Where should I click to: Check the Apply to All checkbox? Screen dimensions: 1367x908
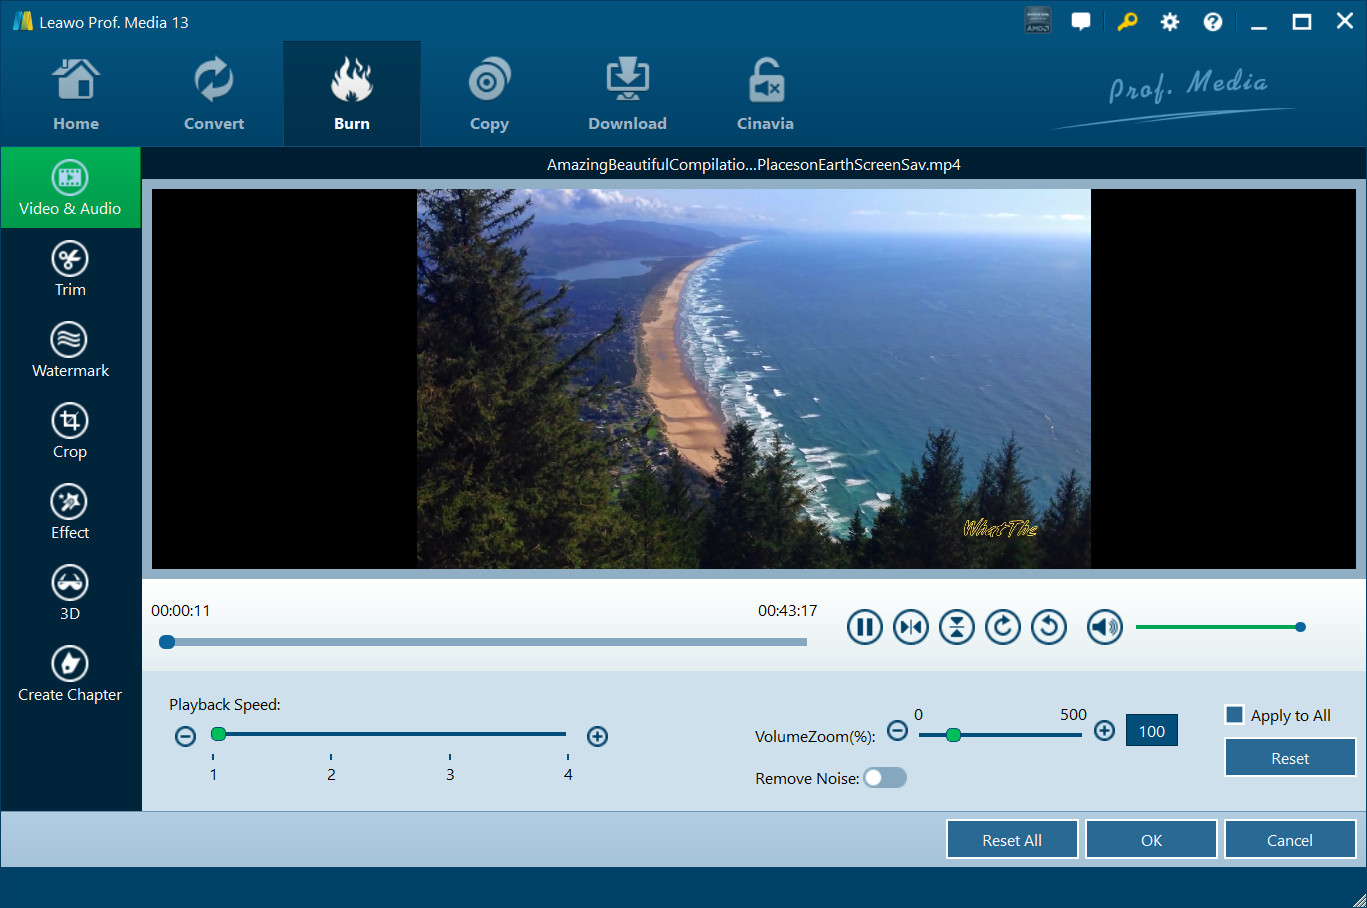point(1235,715)
